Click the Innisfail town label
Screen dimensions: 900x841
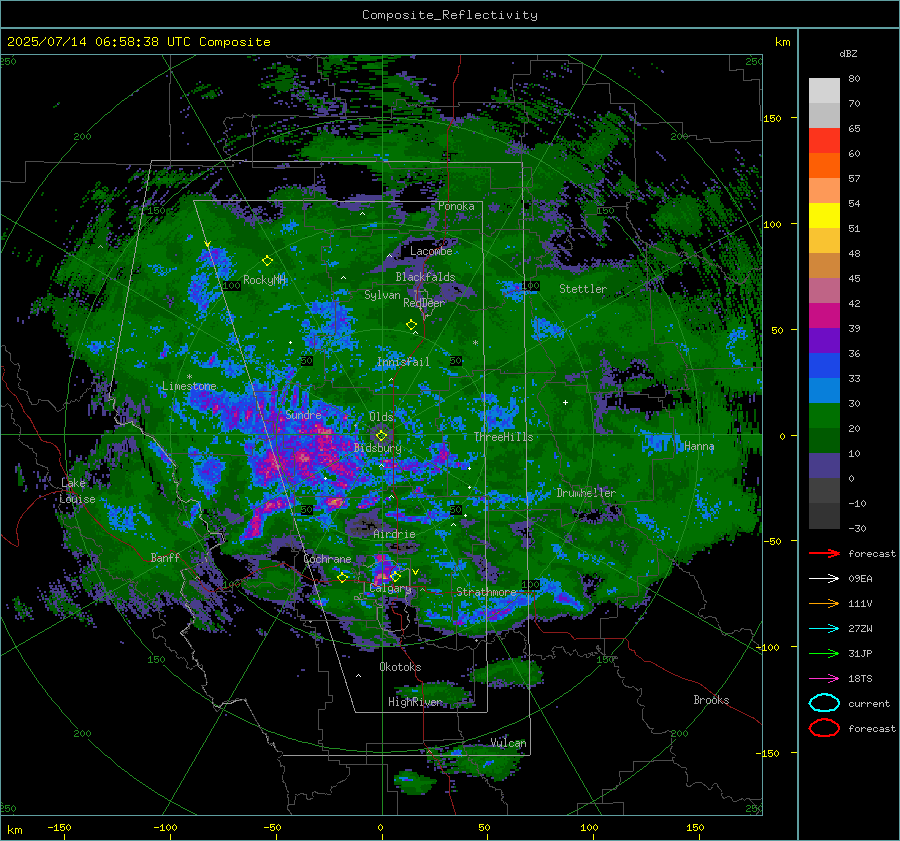[x=403, y=362]
